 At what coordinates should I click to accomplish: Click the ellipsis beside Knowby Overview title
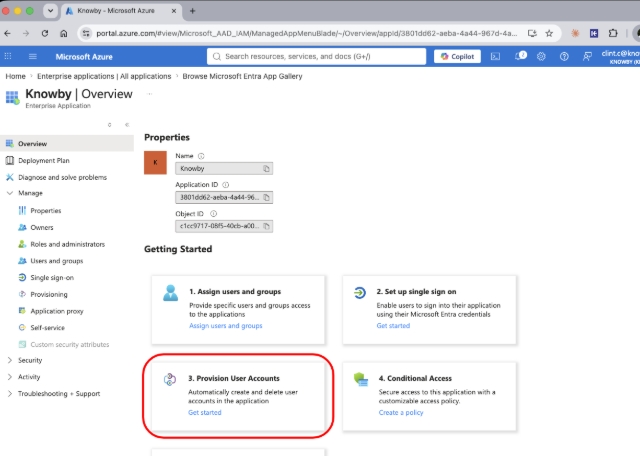pos(150,94)
